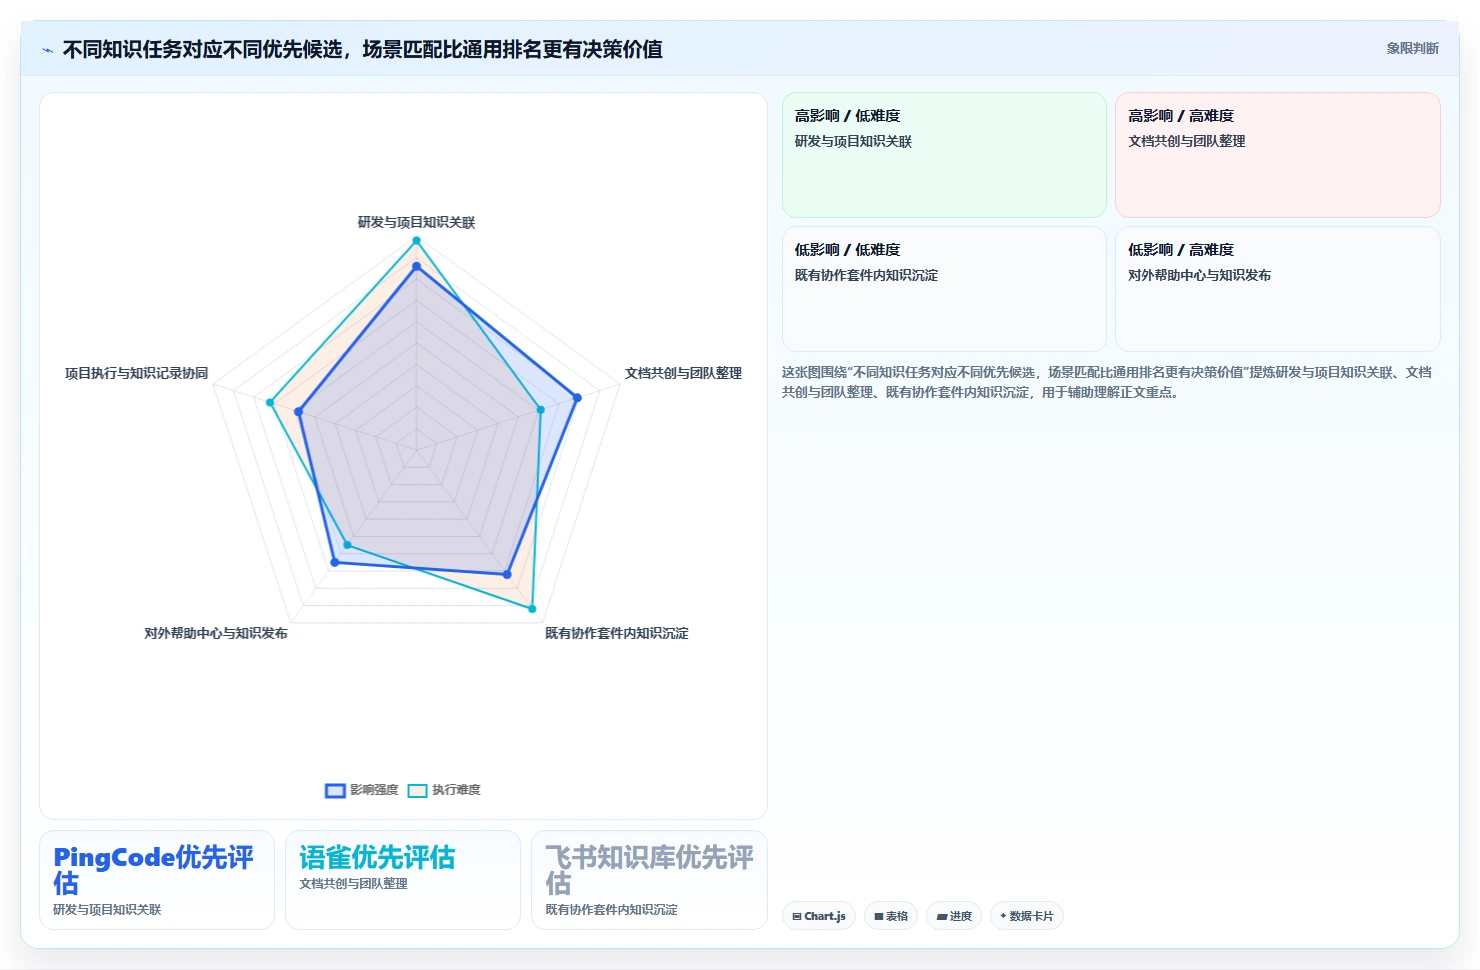The width and height of the screenshot is (1480, 970).
Task: Click the teal data point at 既有协作套件内知识沉淀
Action: click(532, 608)
